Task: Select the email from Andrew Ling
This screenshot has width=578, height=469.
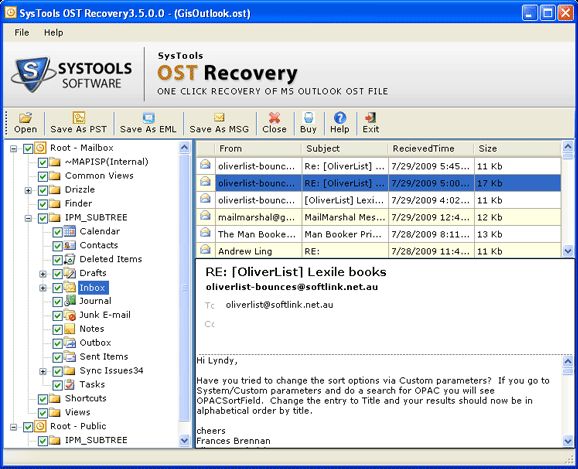Action: 379,251
